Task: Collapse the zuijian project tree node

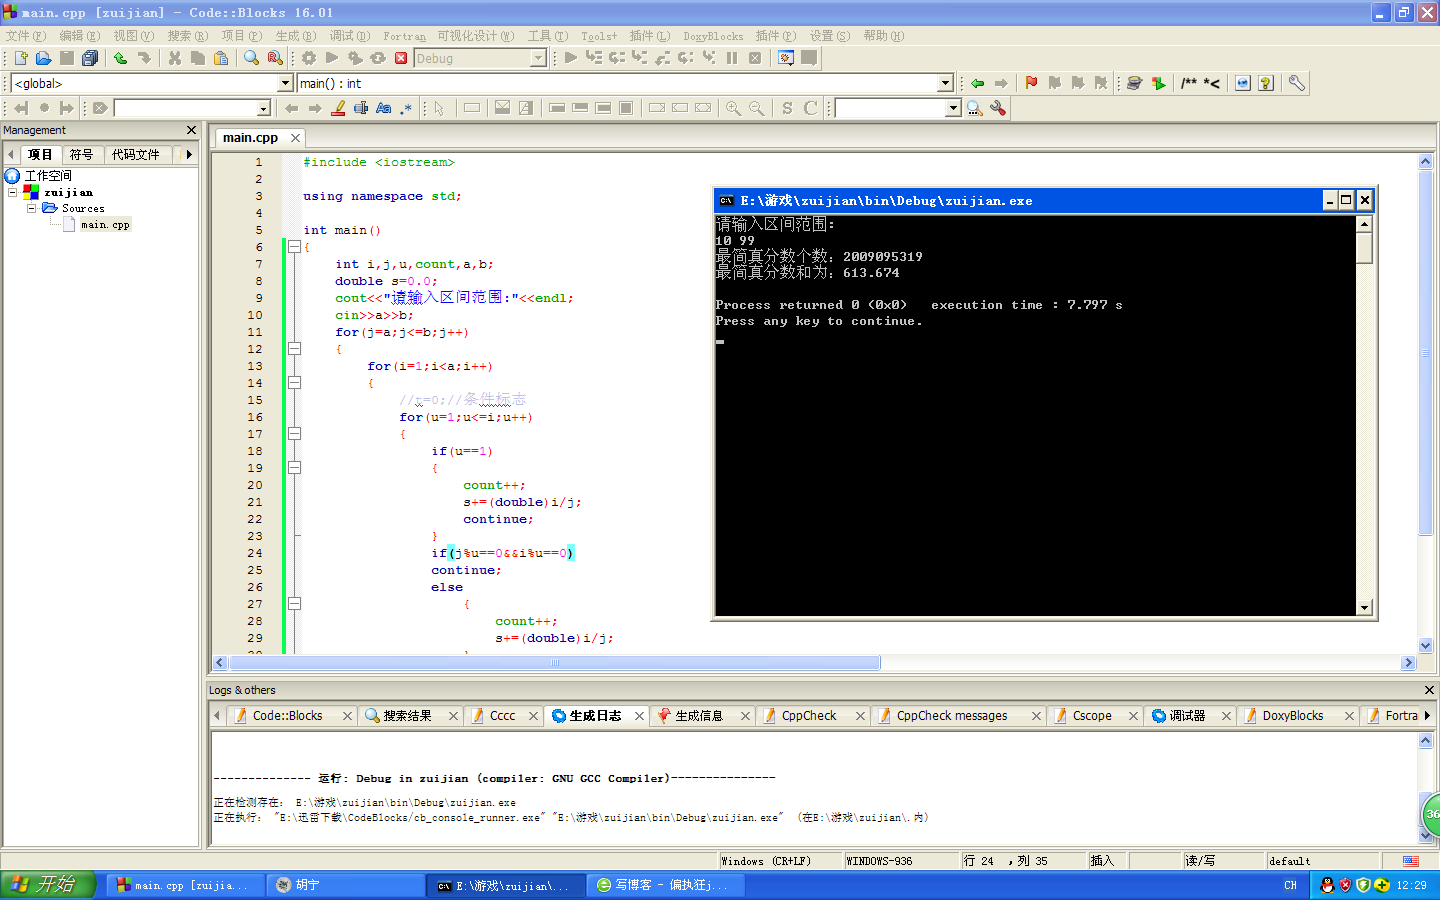Action: [13, 192]
